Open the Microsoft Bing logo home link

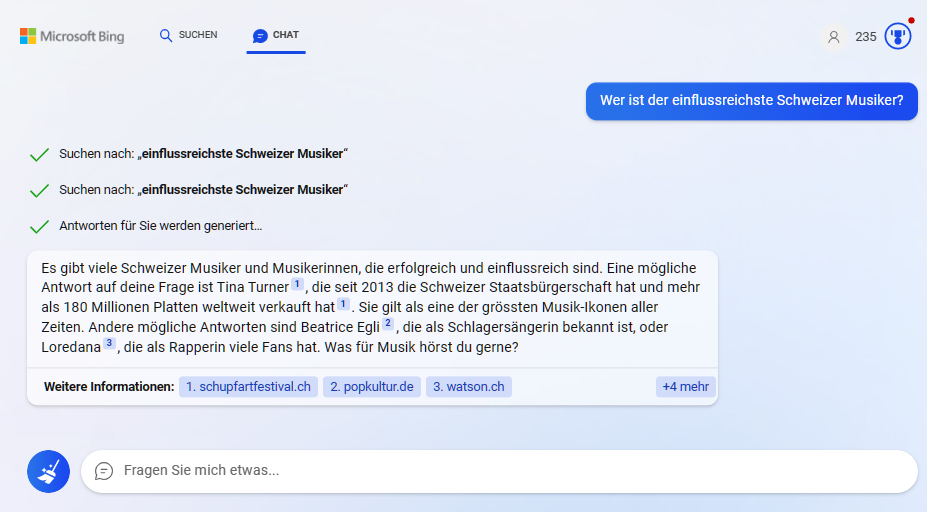(x=72, y=36)
